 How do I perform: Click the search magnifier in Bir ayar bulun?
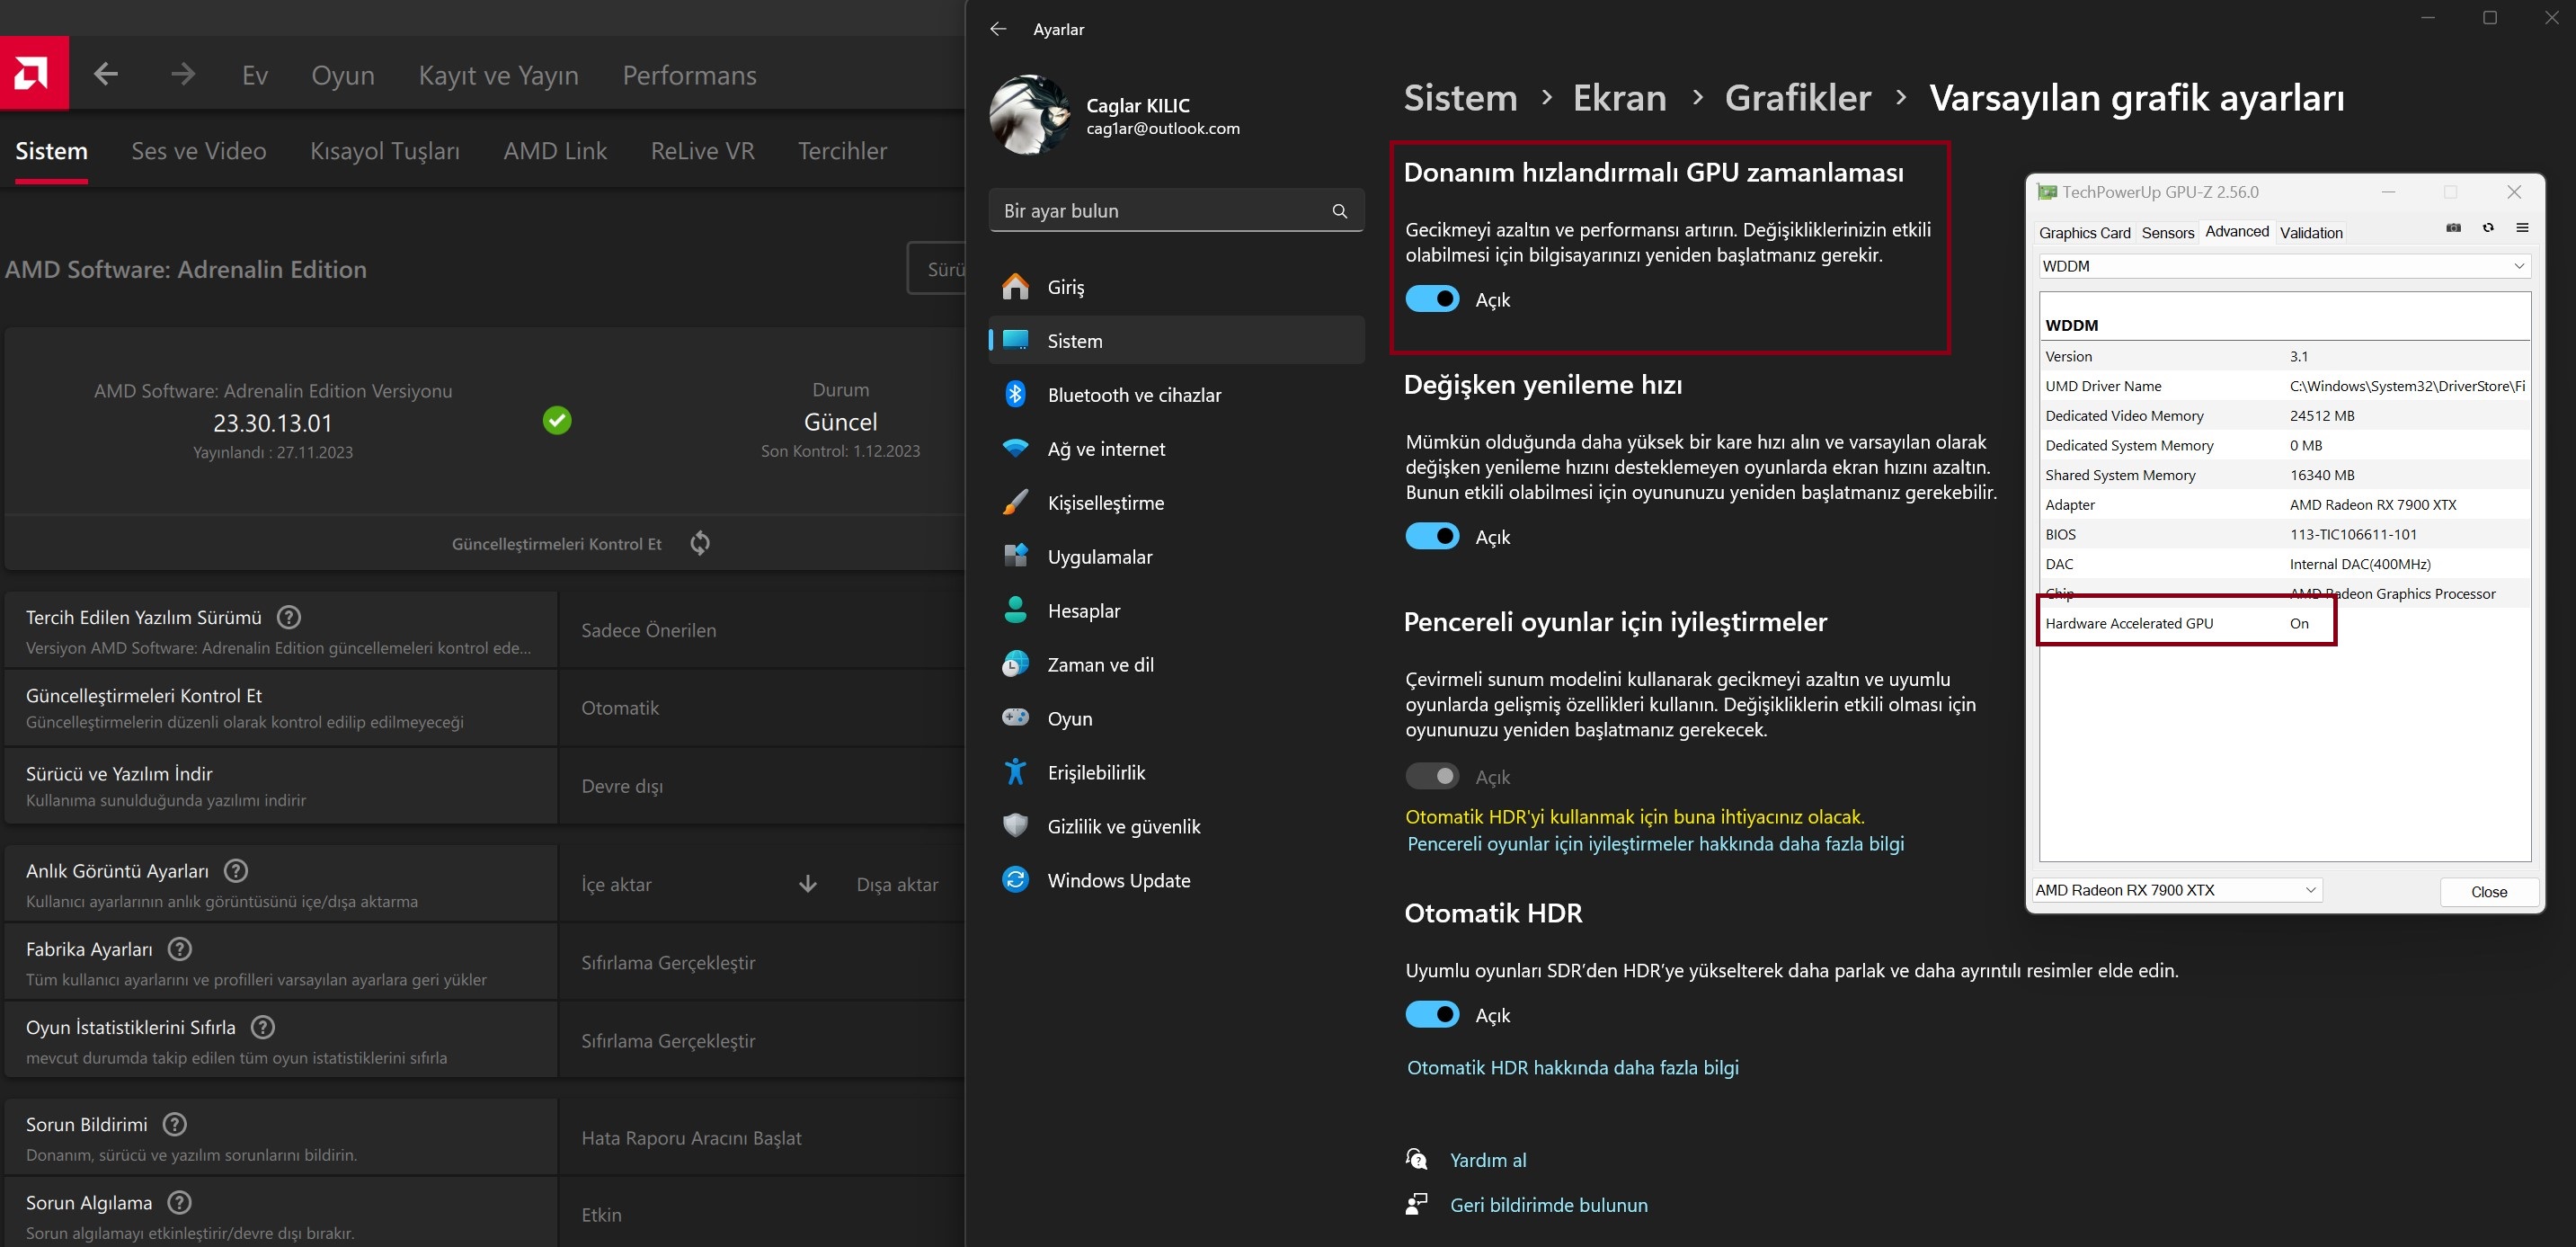click(1340, 211)
